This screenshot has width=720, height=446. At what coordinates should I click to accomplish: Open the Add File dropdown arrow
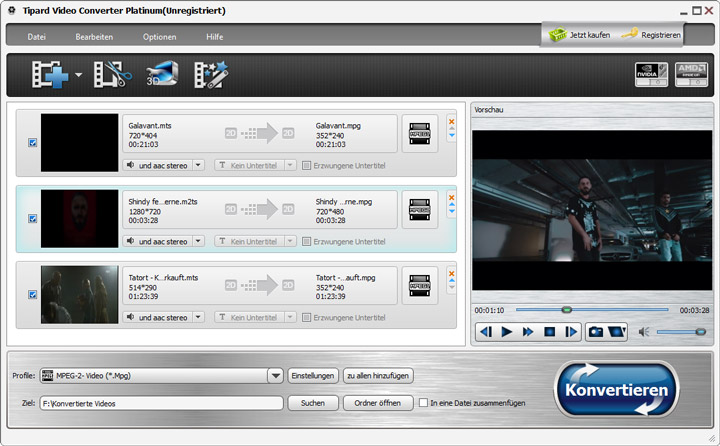tap(79, 74)
